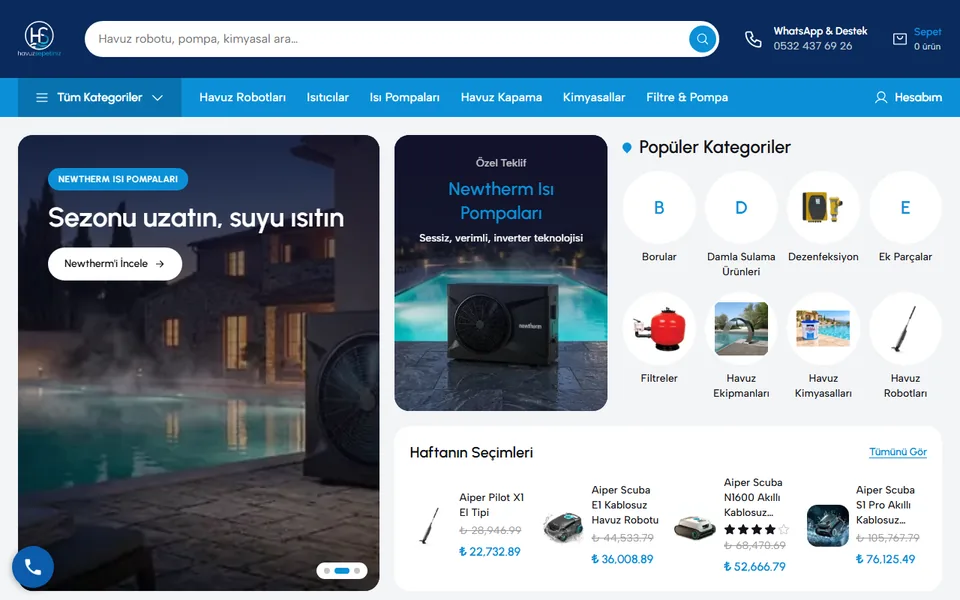Open the Damla Sulama category circle

coord(741,208)
